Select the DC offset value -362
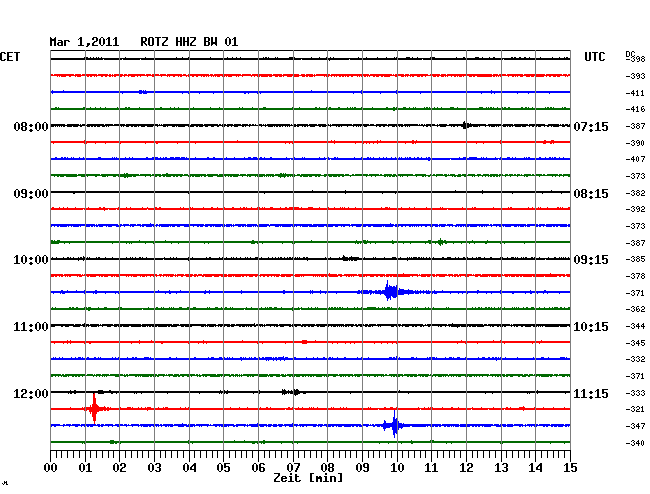Image resolution: width=650 pixels, height=494 pixels. (635, 309)
